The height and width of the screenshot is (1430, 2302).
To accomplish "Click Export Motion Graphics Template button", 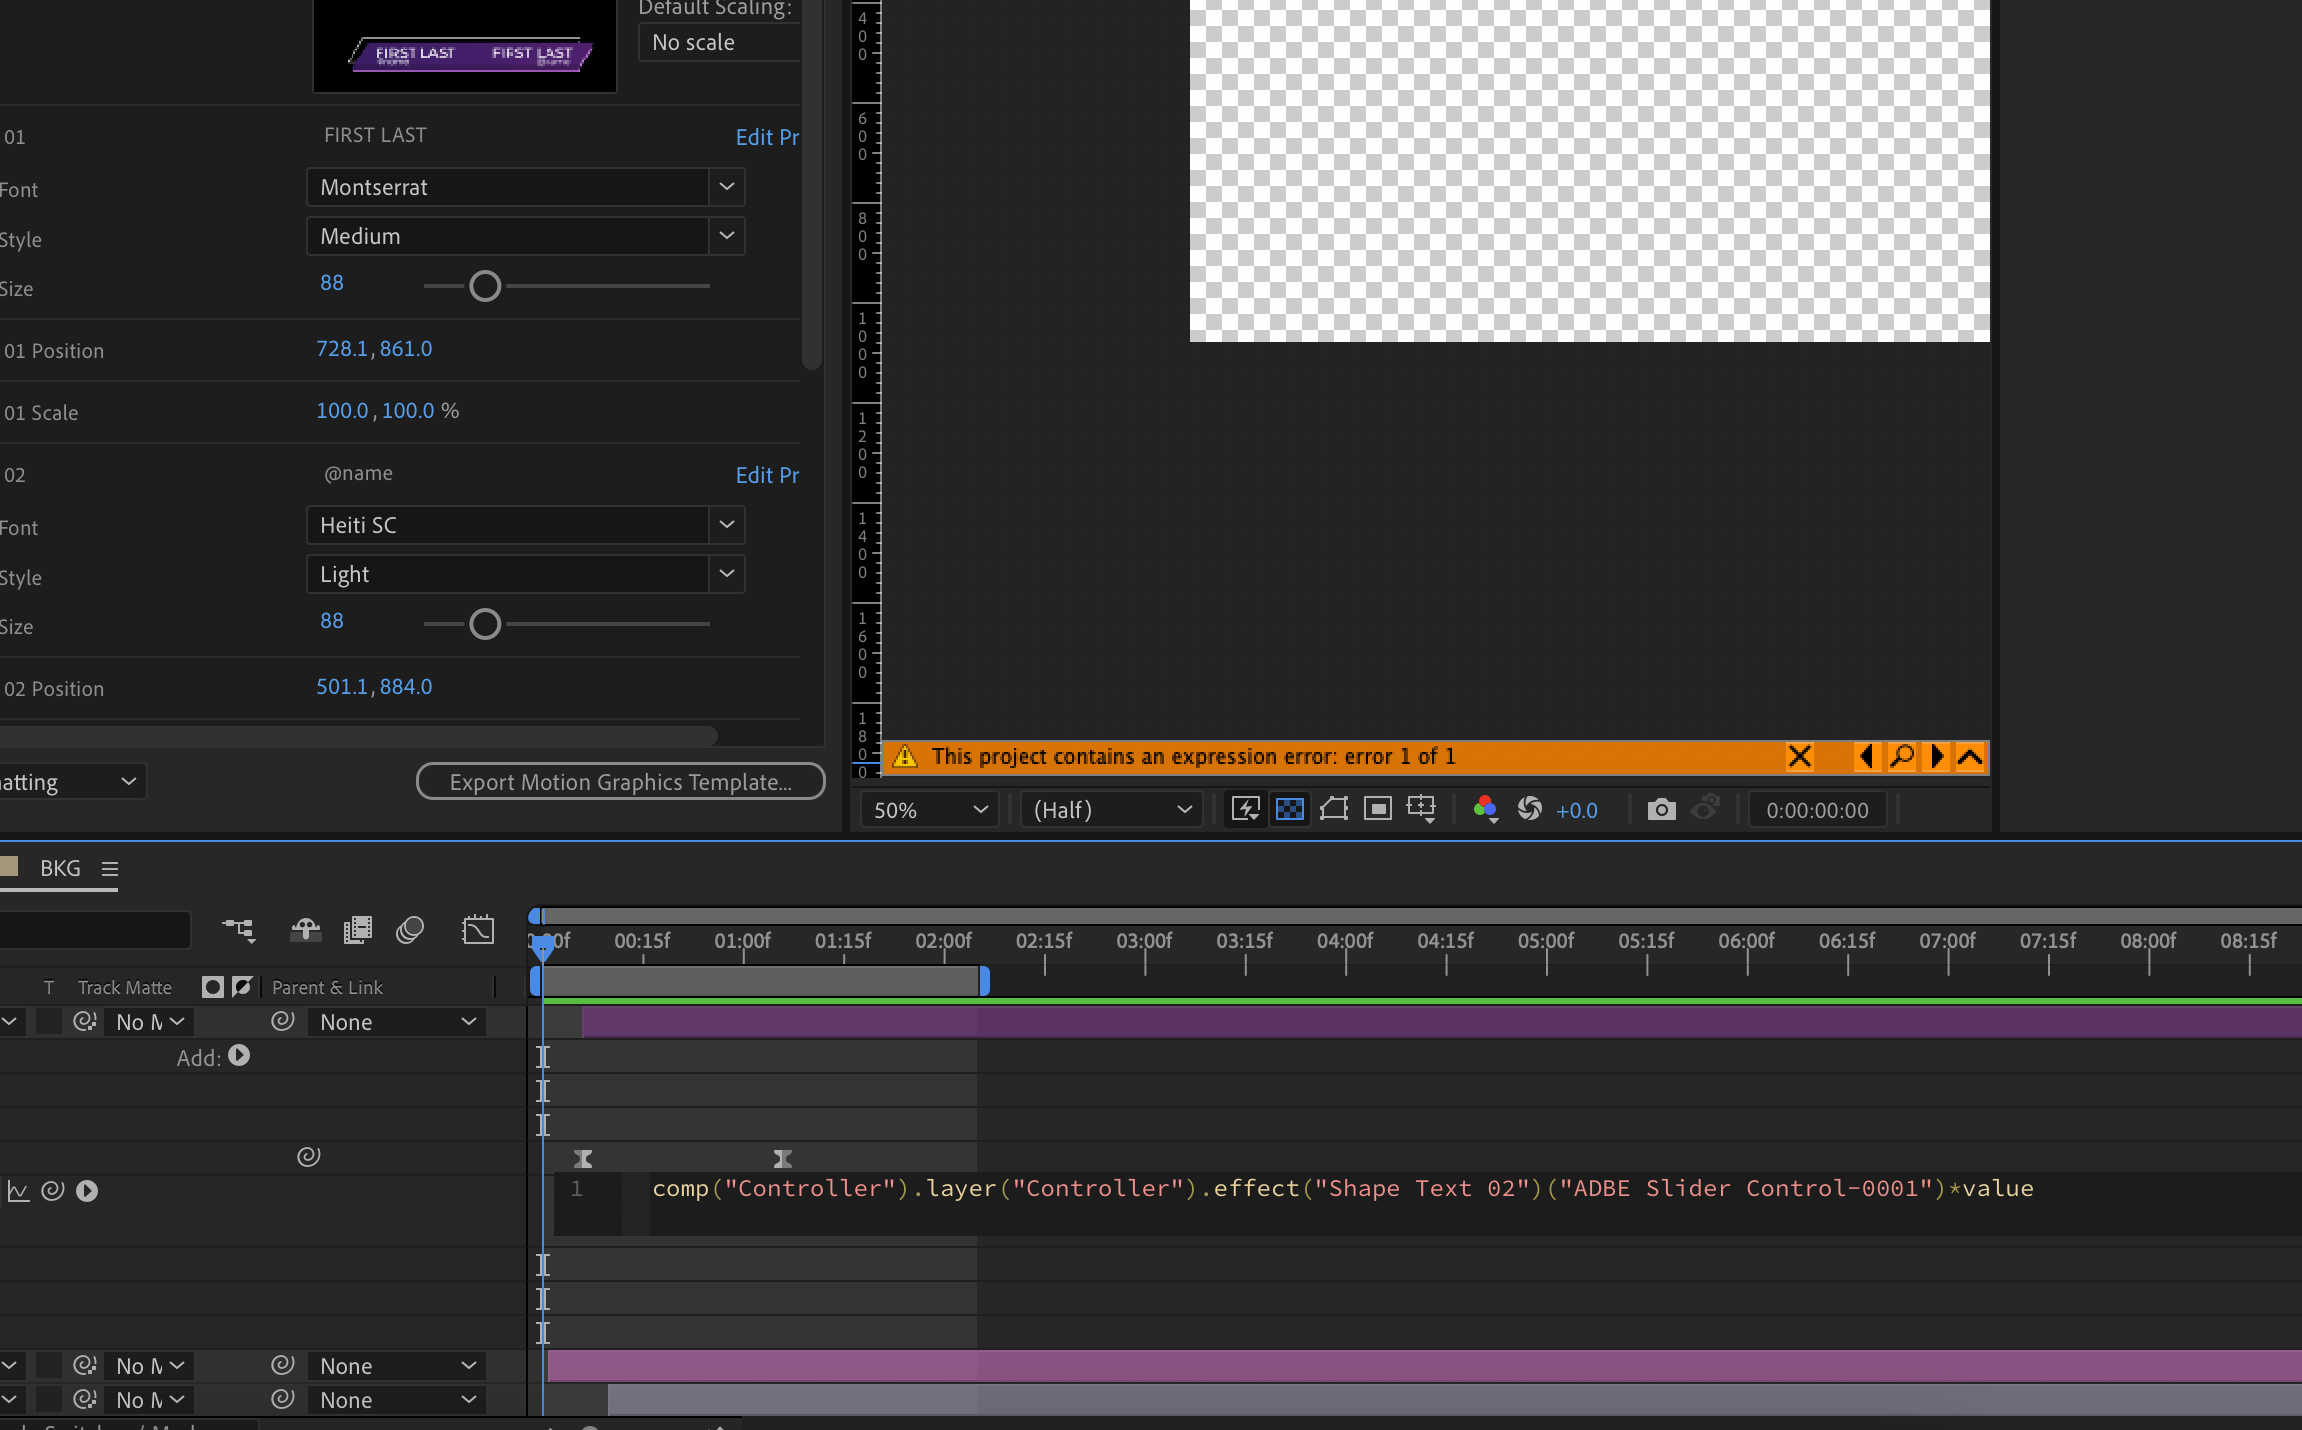I will (620, 781).
